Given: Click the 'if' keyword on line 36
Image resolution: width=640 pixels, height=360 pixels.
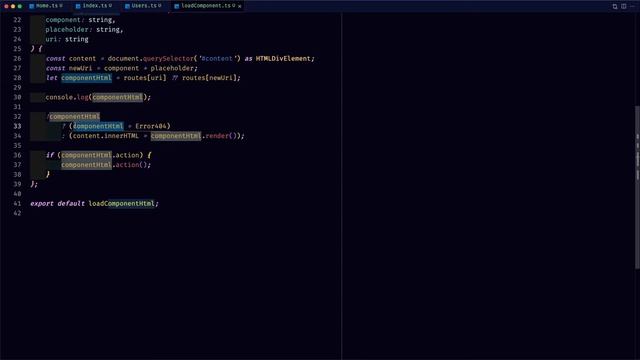Looking at the screenshot, I should [x=50, y=155].
